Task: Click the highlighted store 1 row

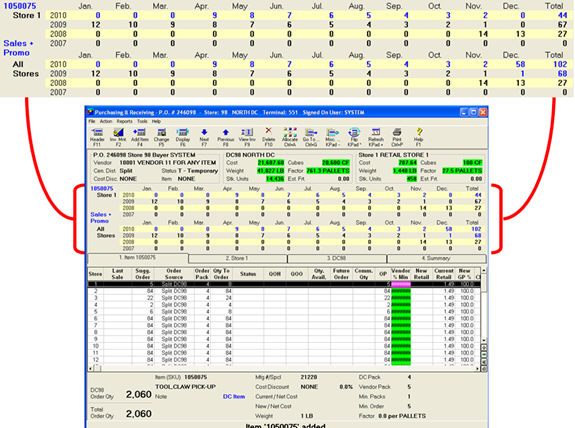Action: [283, 284]
